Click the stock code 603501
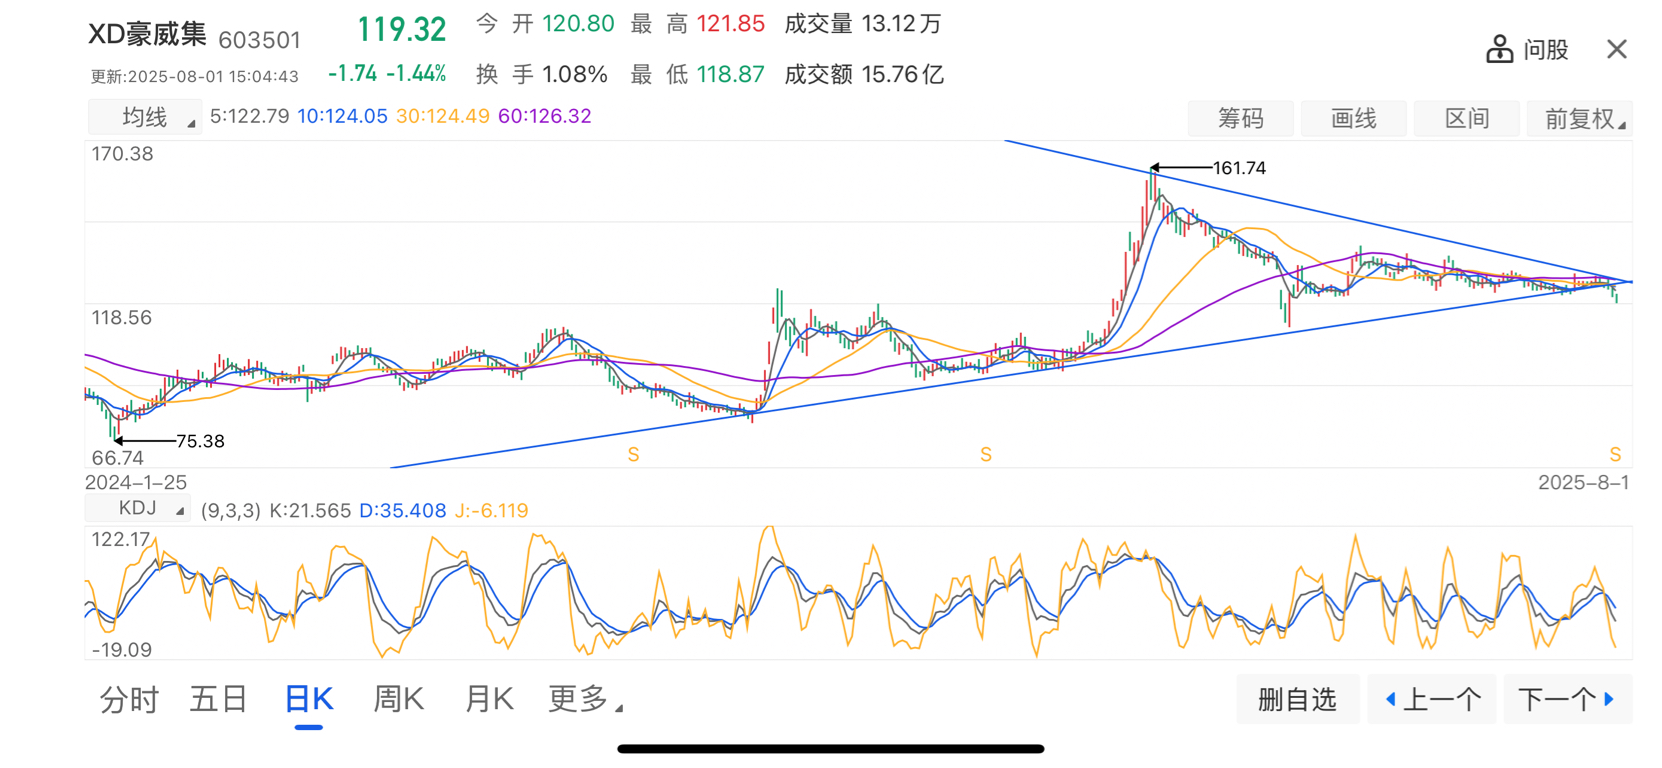1662x768 pixels. (259, 40)
